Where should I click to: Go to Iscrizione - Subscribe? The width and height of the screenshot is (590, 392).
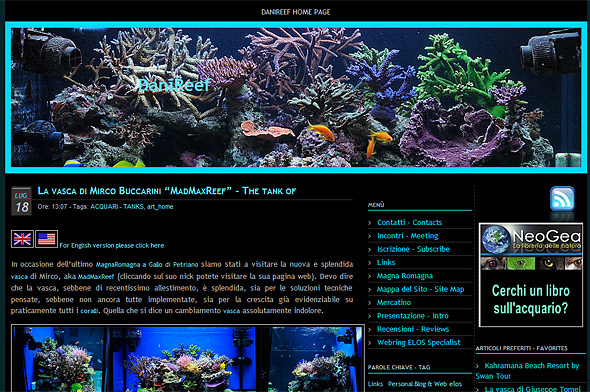[413, 249]
